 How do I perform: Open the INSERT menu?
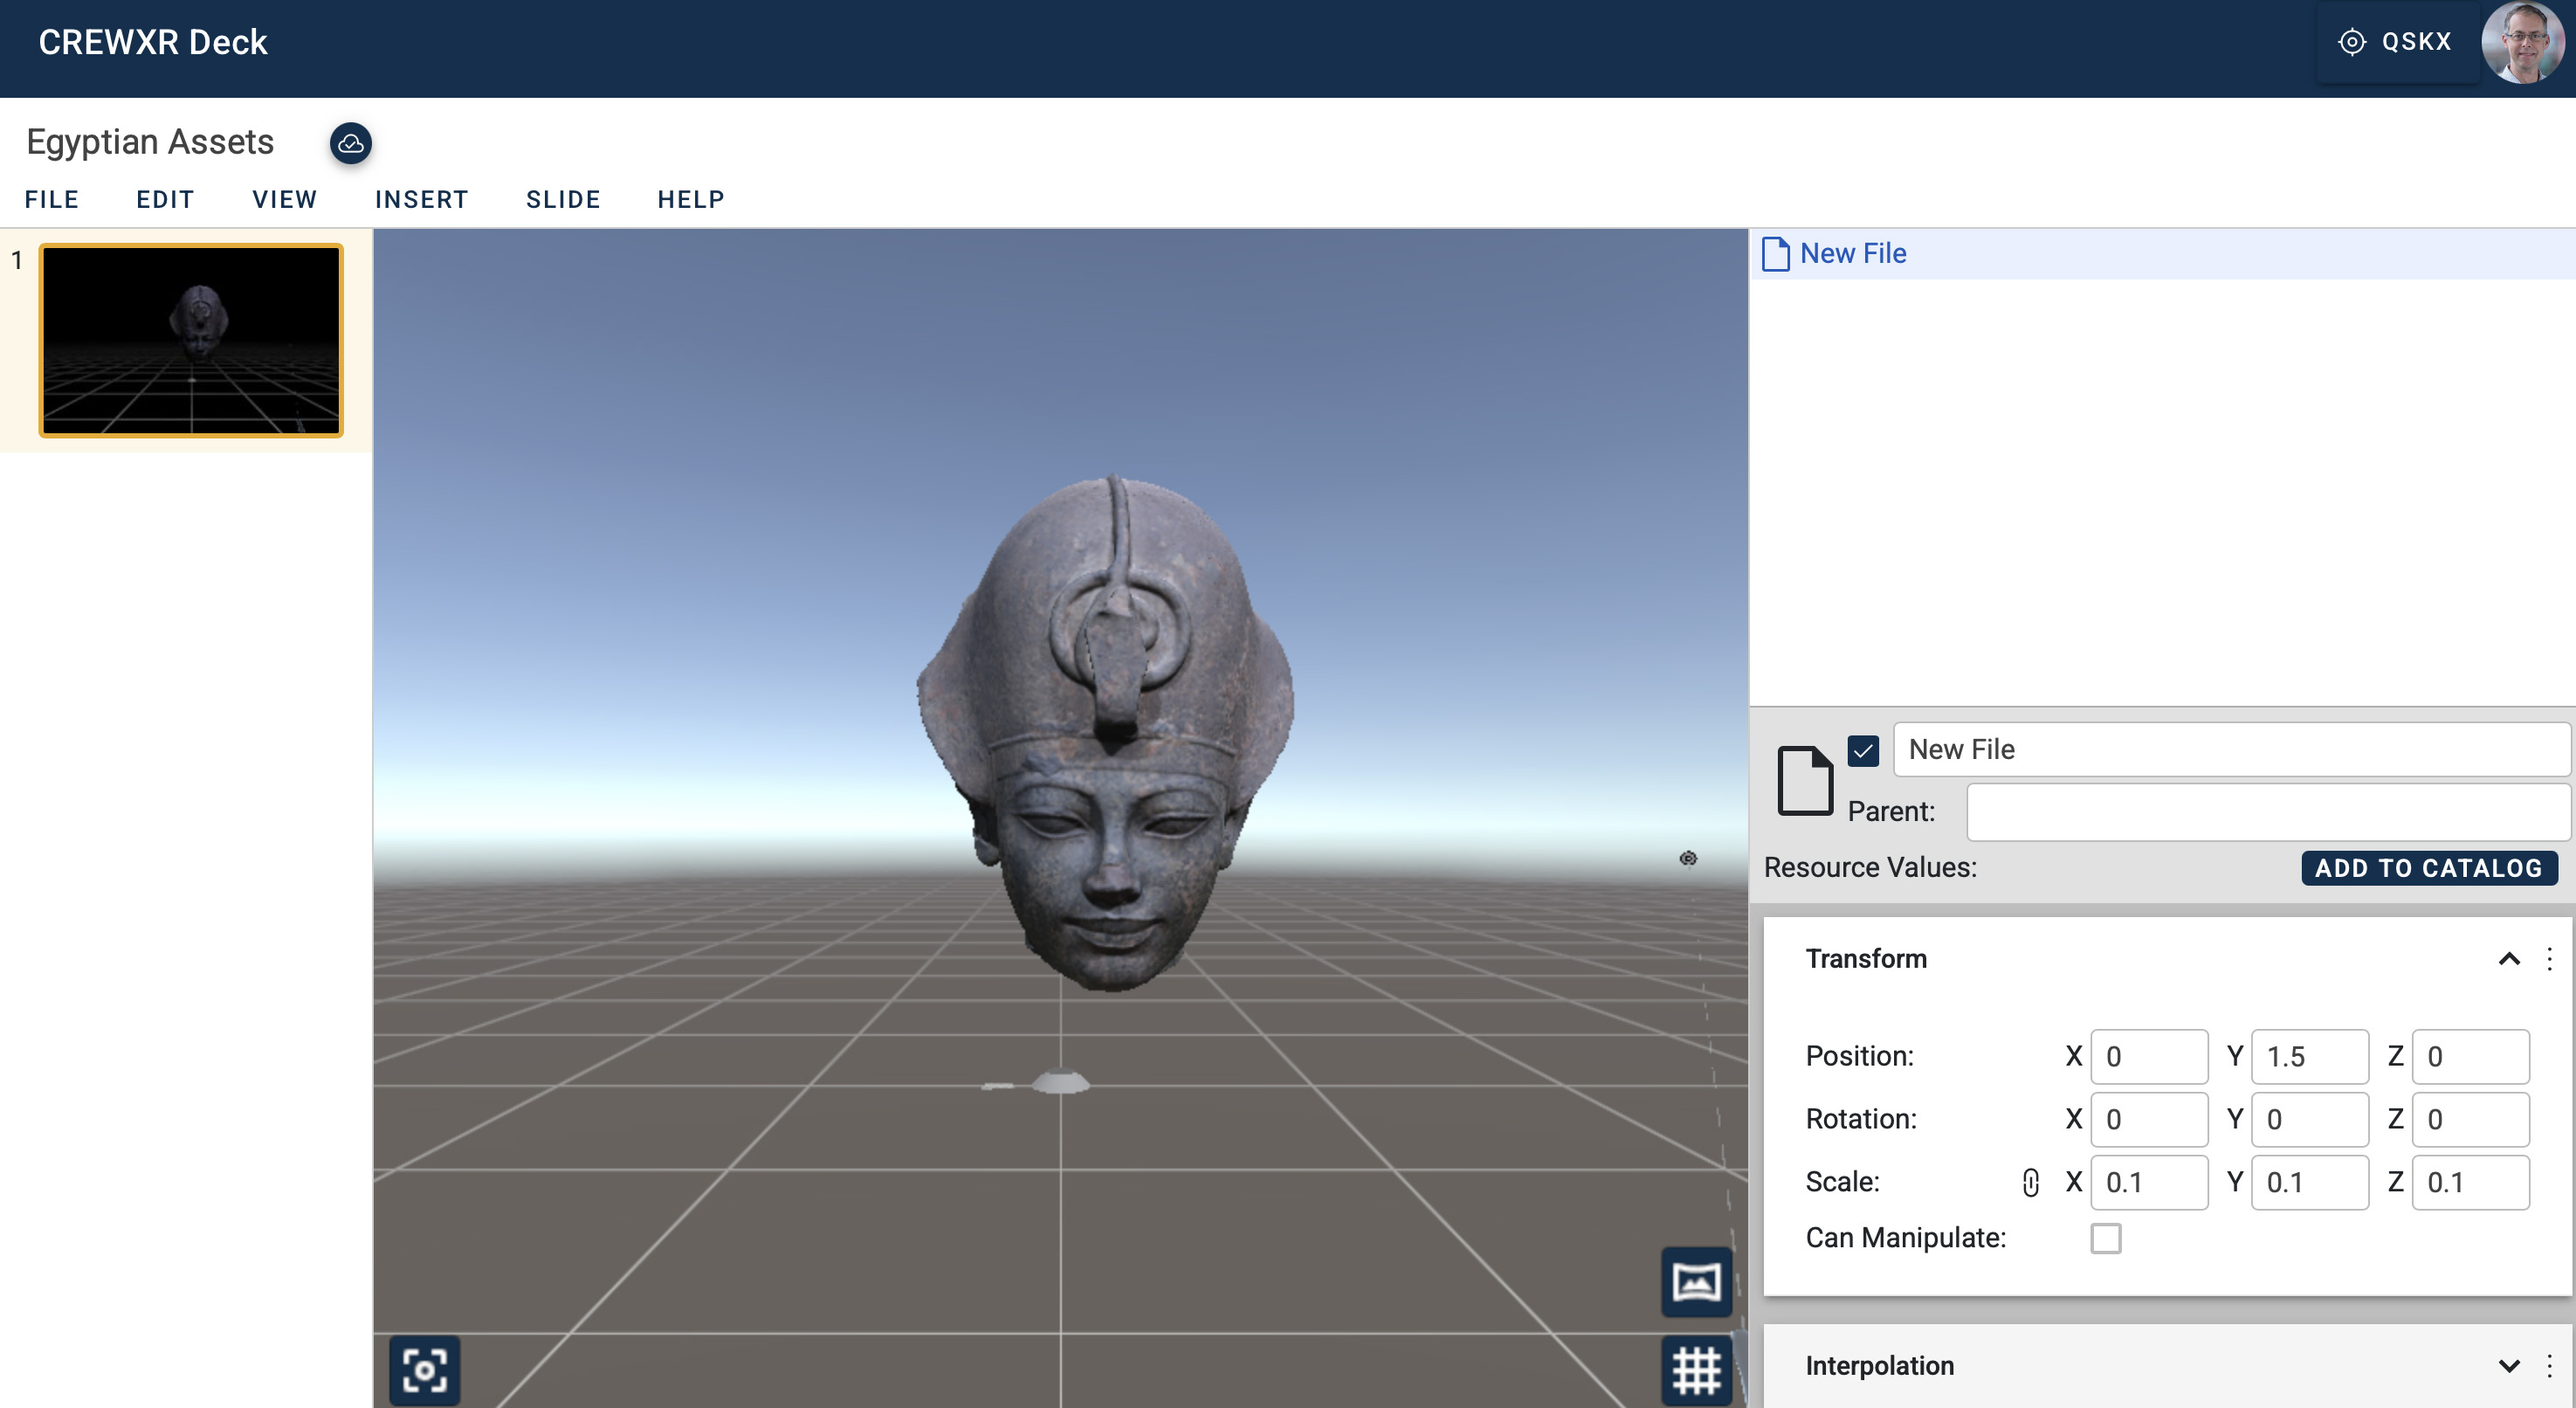421,199
